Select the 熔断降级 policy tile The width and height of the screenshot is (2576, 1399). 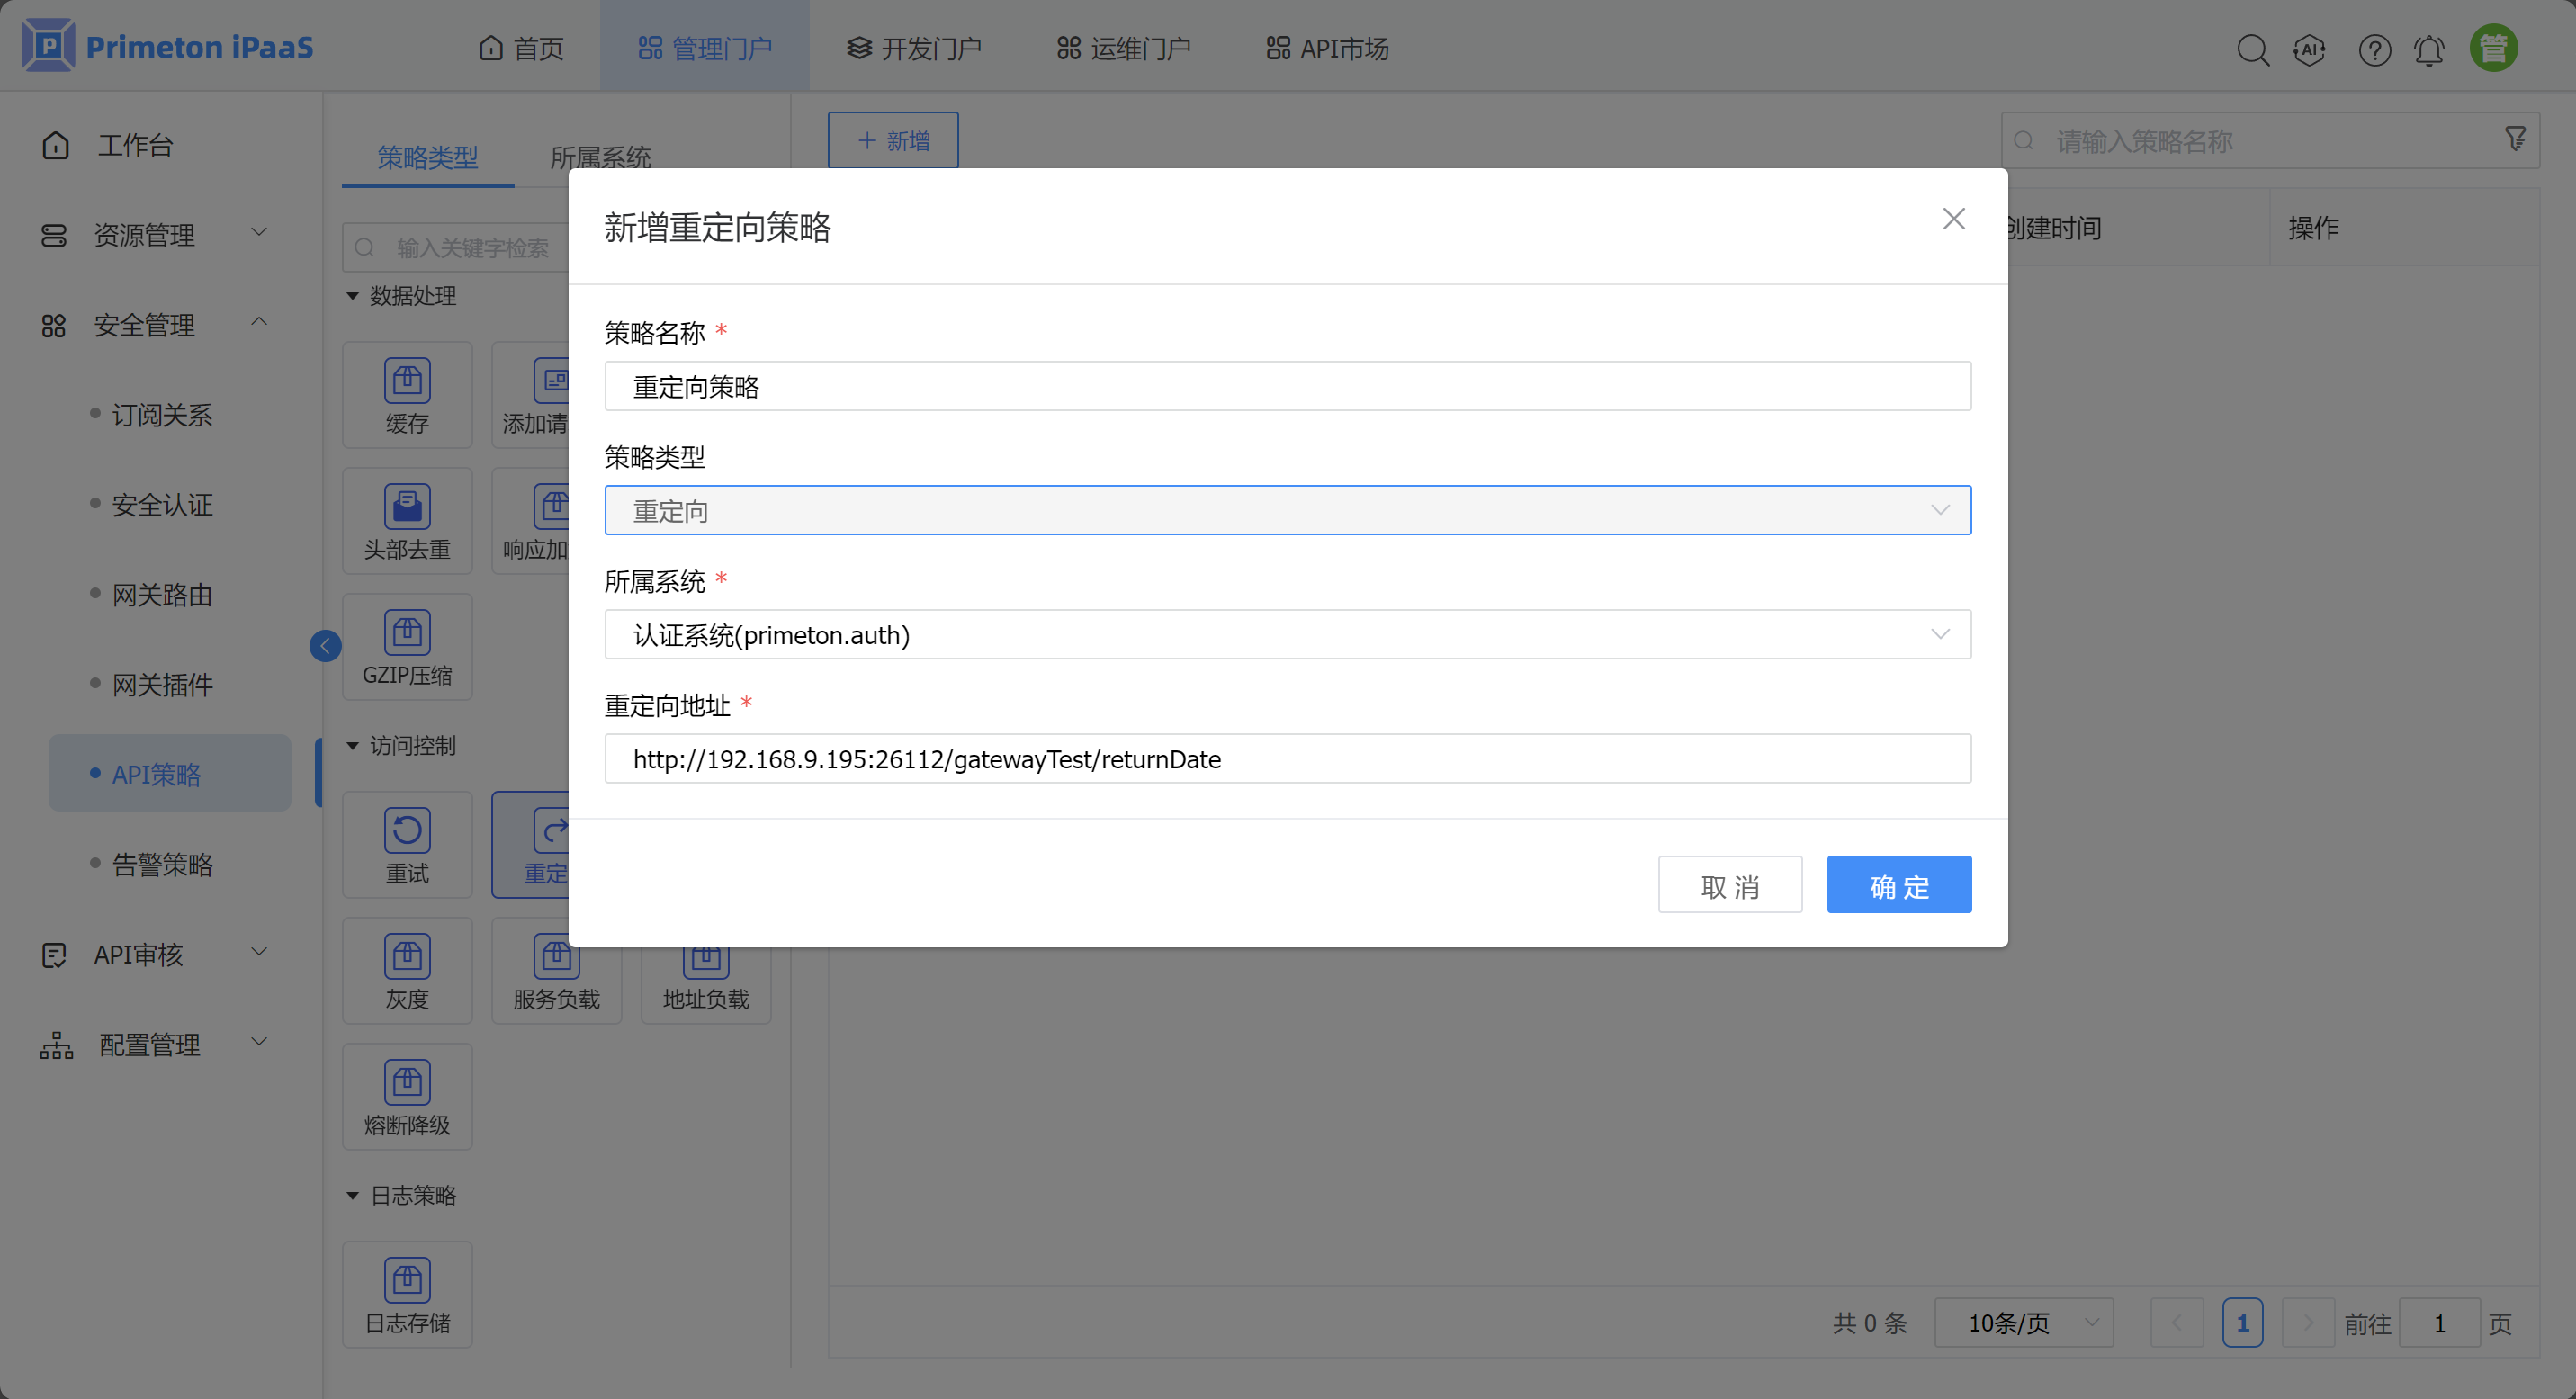(407, 1096)
